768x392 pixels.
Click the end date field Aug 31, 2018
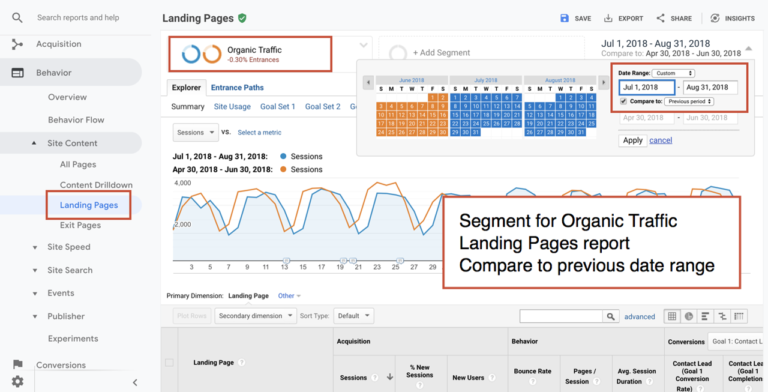(x=710, y=87)
